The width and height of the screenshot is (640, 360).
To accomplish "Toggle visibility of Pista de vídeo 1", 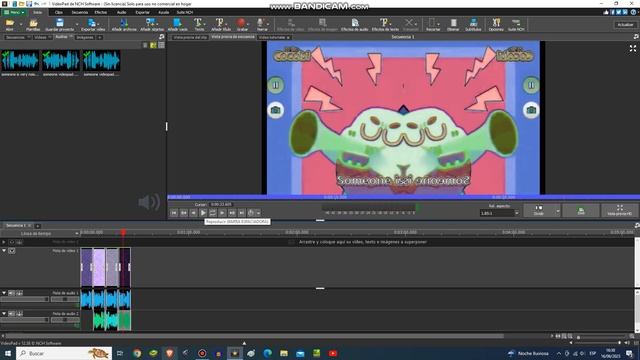I will coord(11,251).
